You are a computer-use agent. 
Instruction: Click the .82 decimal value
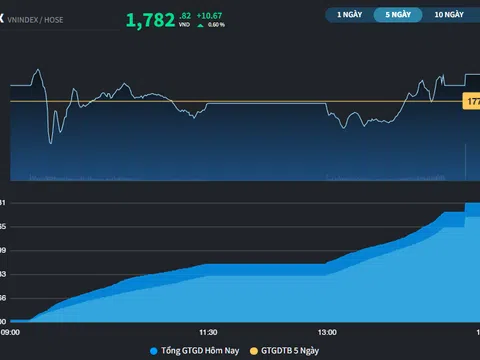[x=185, y=16]
